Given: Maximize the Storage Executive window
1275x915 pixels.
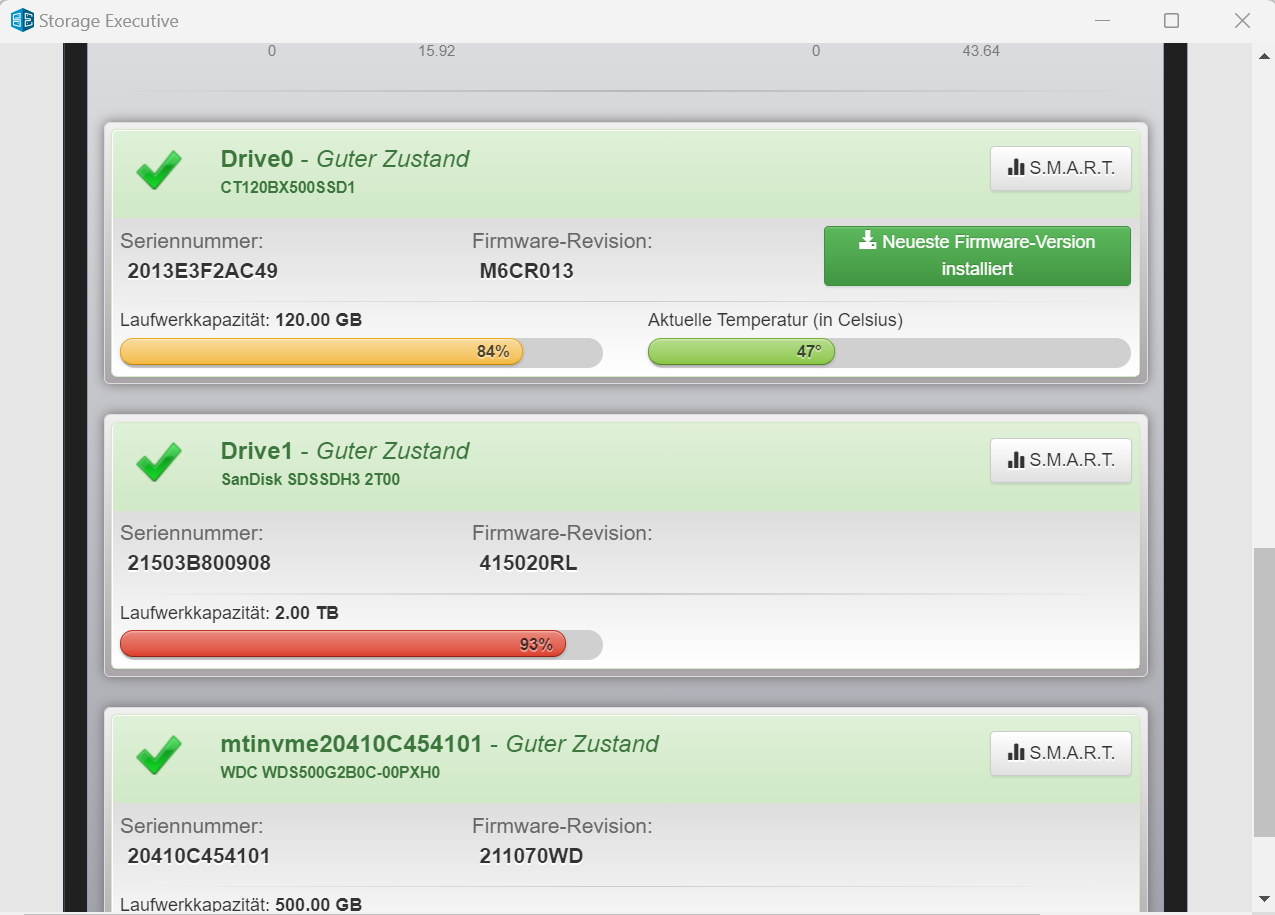Looking at the screenshot, I should [x=1171, y=20].
